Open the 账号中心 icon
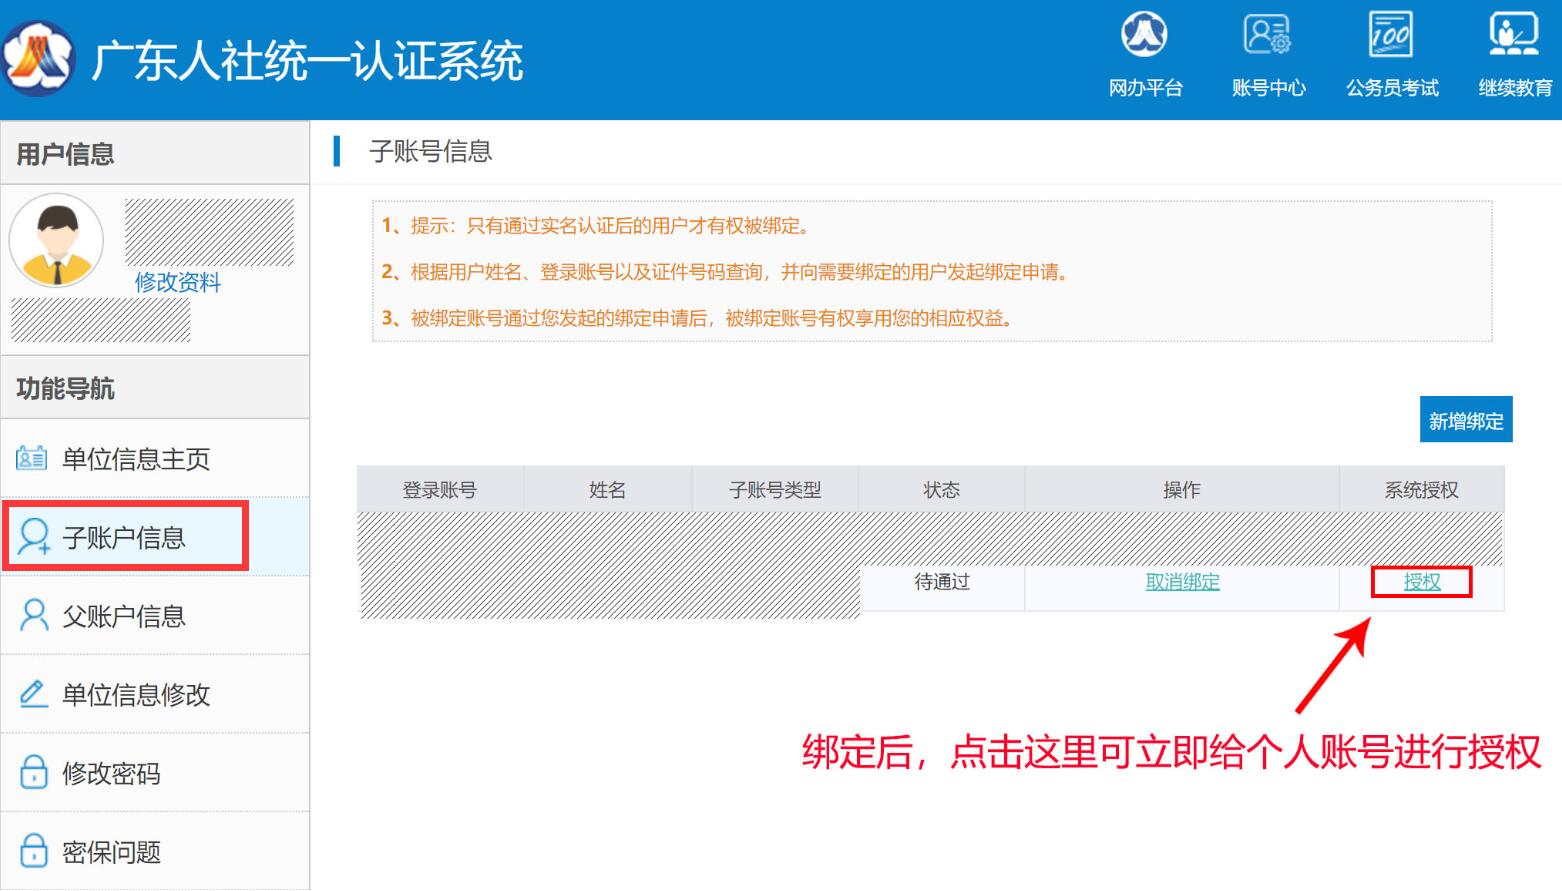 coord(1267,36)
